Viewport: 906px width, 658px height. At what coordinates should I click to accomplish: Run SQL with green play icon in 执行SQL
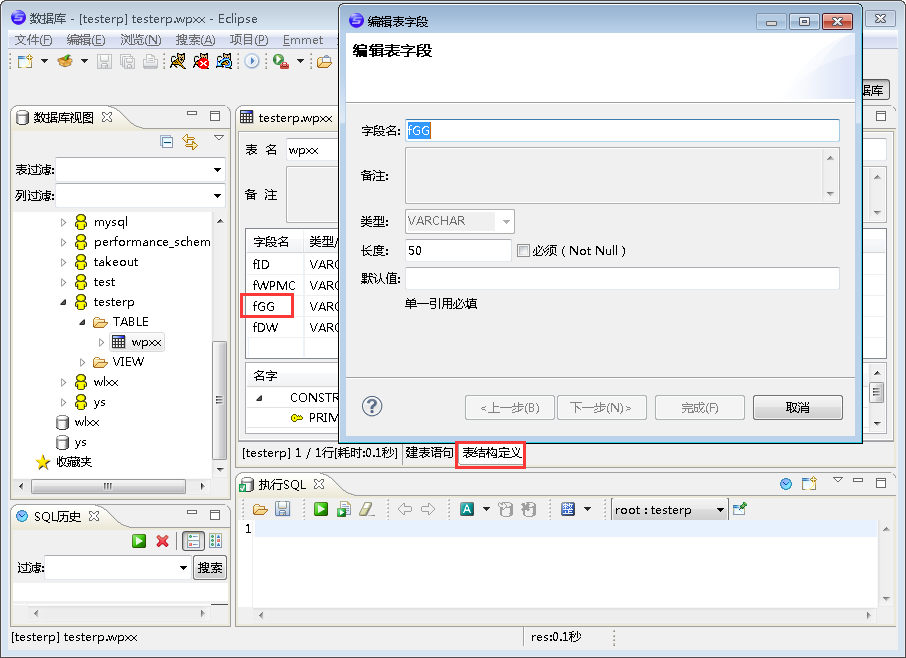(321, 509)
